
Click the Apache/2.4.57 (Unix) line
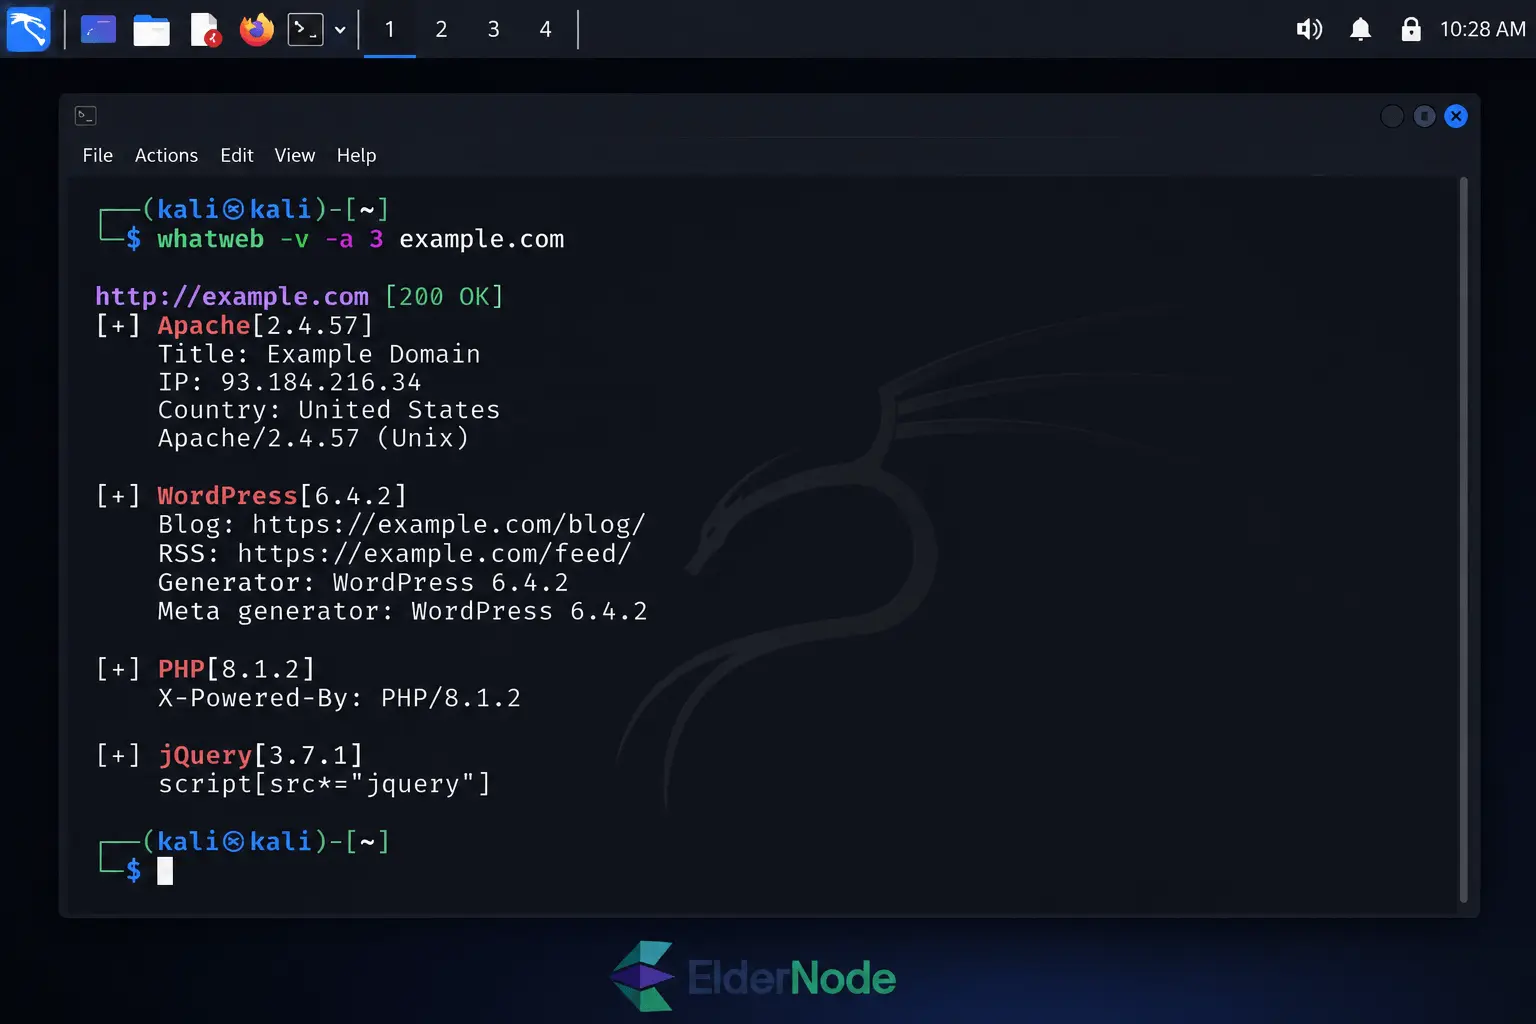coord(313,438)
